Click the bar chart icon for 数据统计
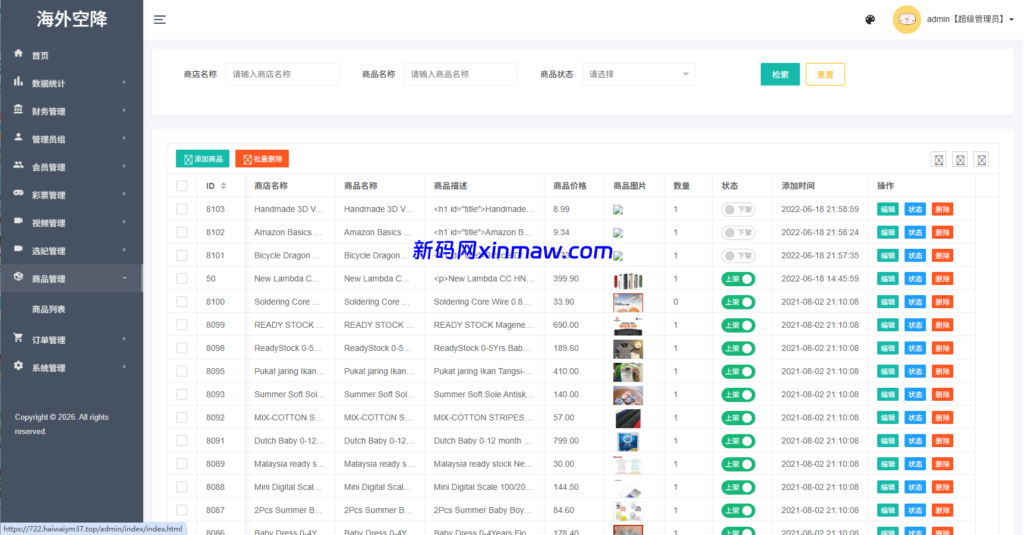 [x=18, y=82]
